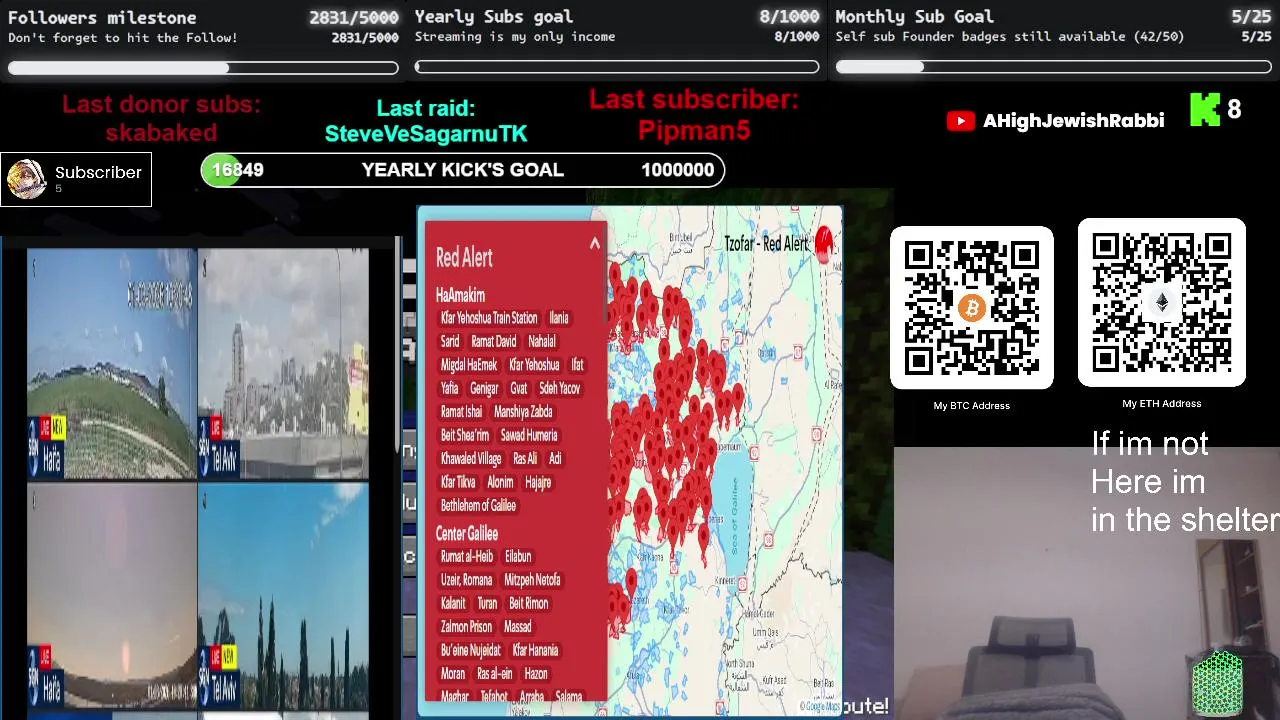
Task: Click the Beit Rimon location tag
Action: (x=528, y=603)
